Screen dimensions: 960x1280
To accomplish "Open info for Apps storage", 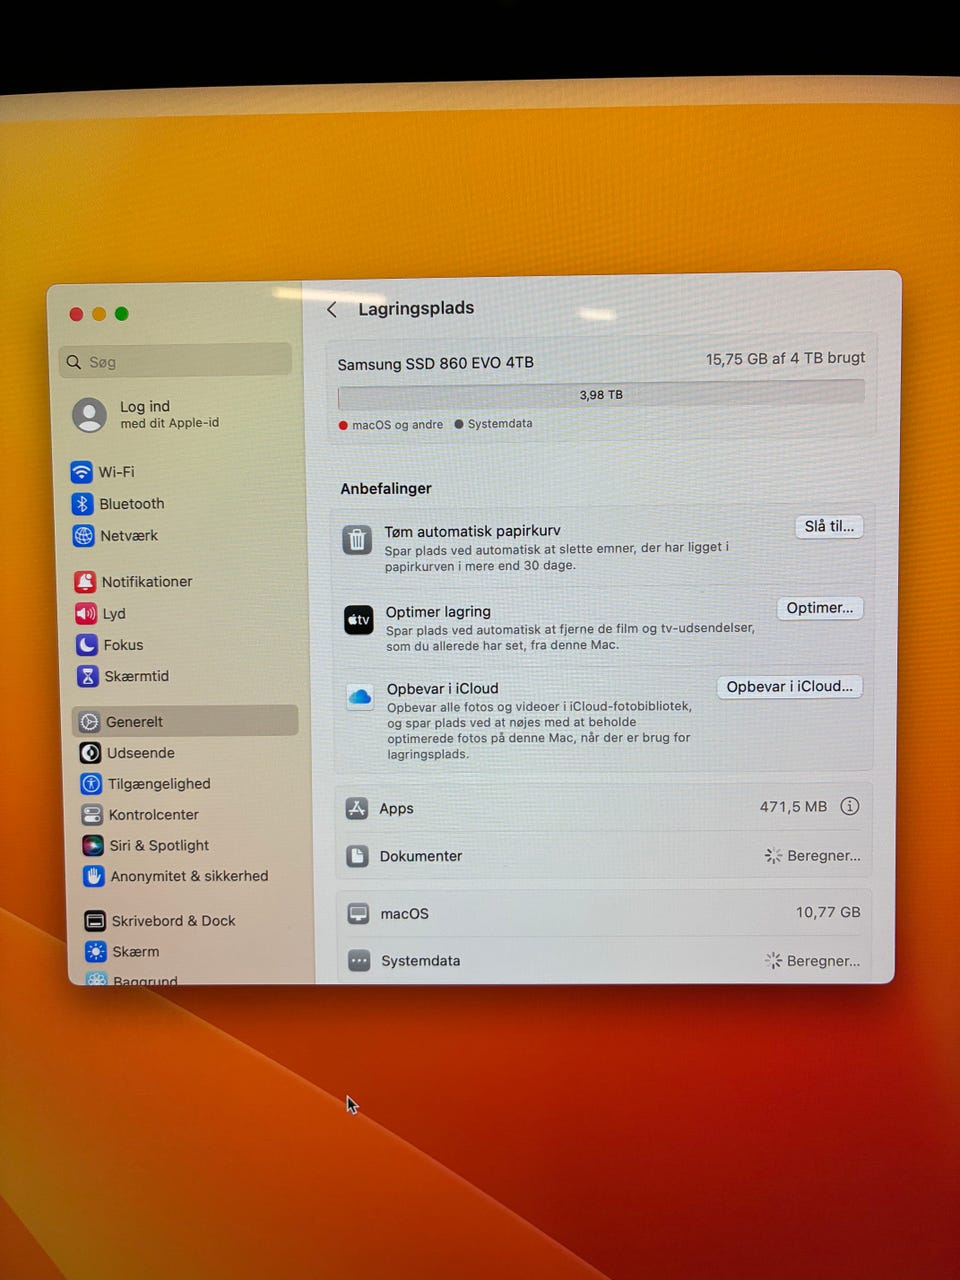I will tap(850, 806).
